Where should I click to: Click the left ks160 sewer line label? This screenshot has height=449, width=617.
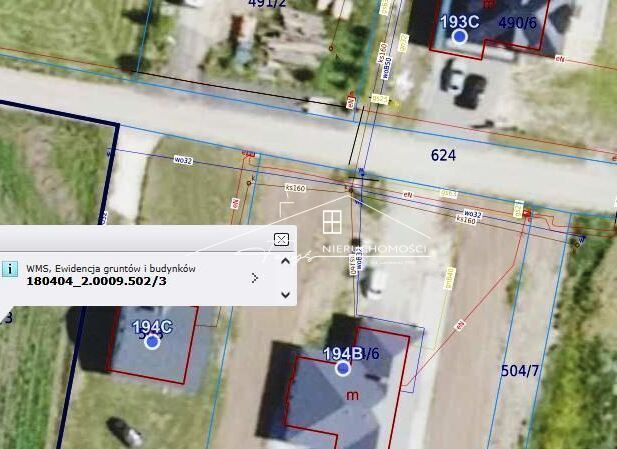[295, 187]
